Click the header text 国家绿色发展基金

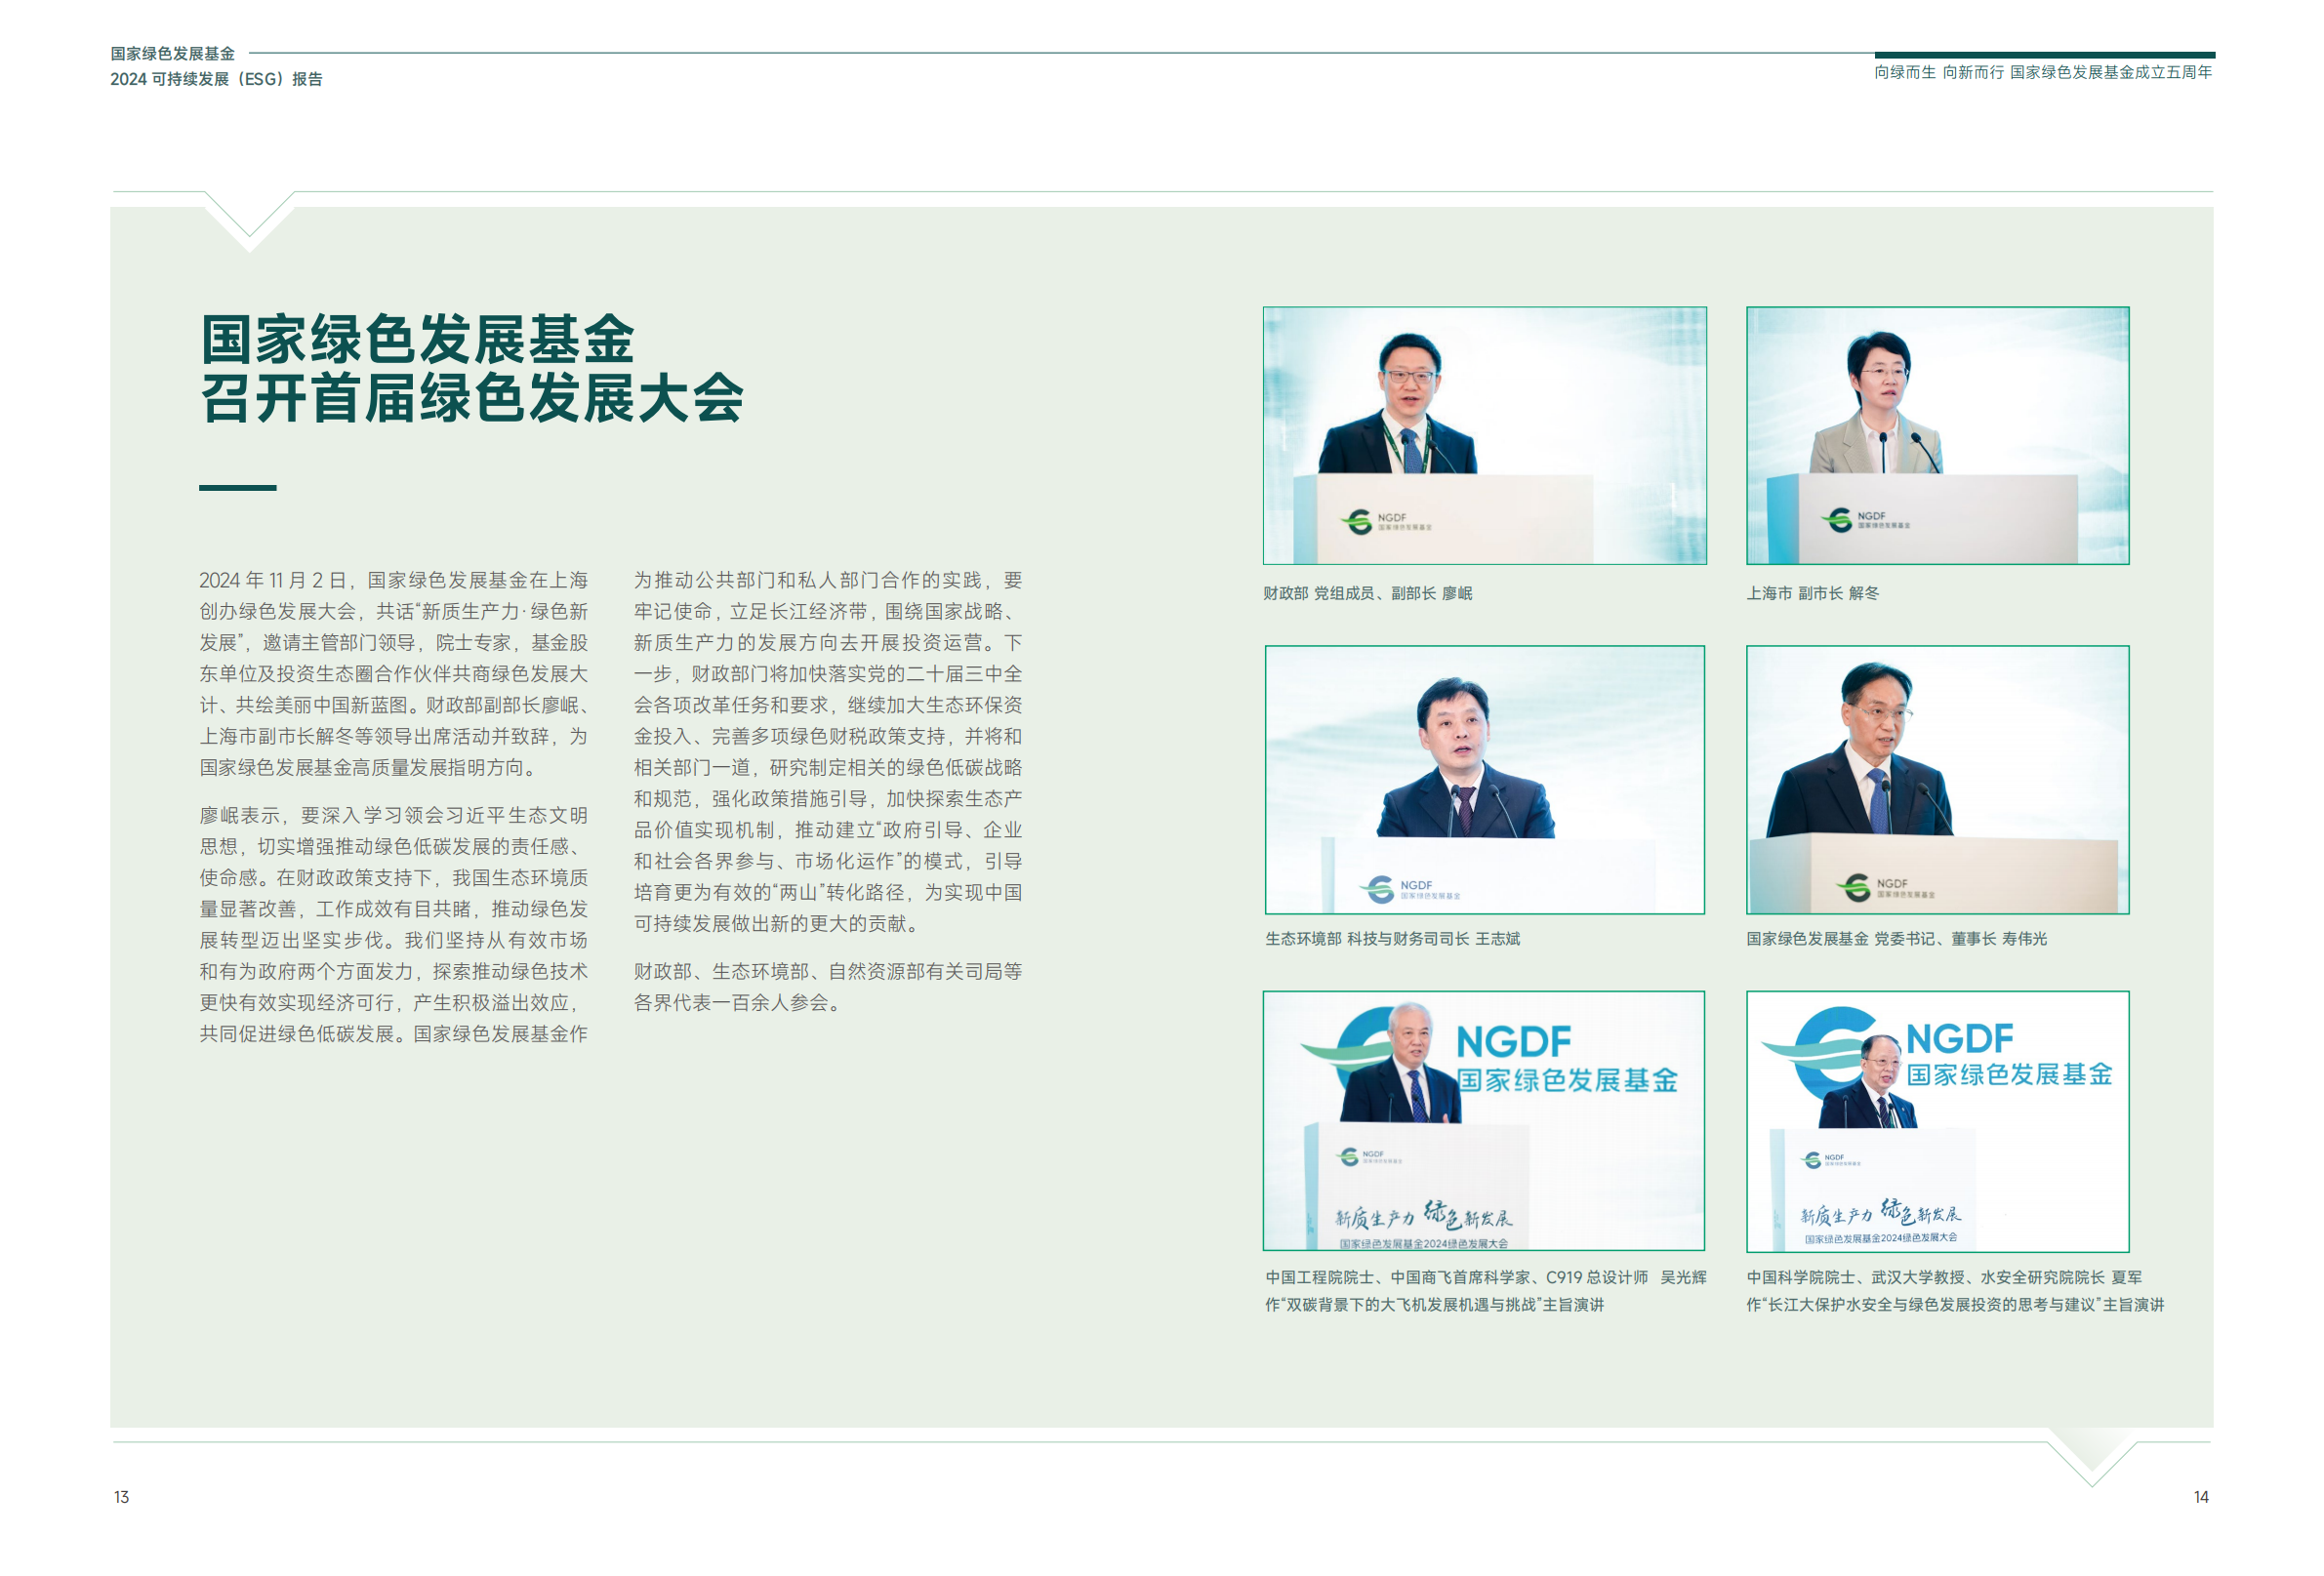(172, 53)
